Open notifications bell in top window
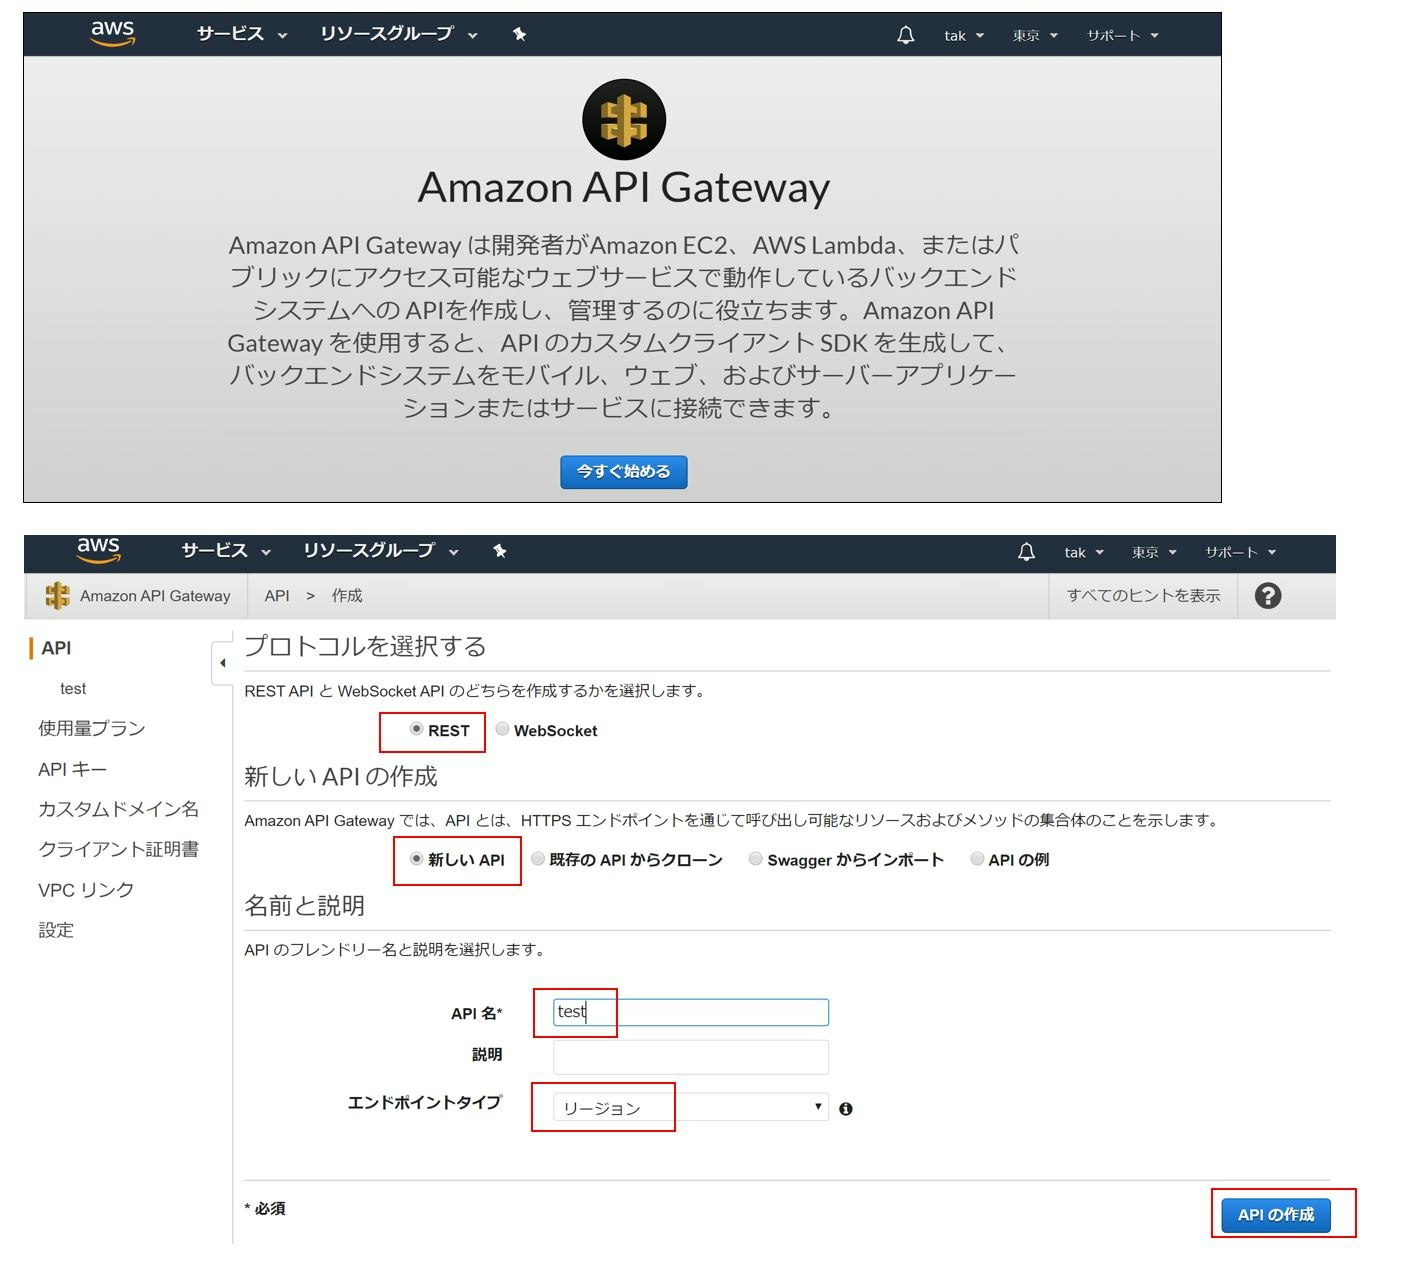This screenshot has height=1263, width=1422. tap(906, 35)
